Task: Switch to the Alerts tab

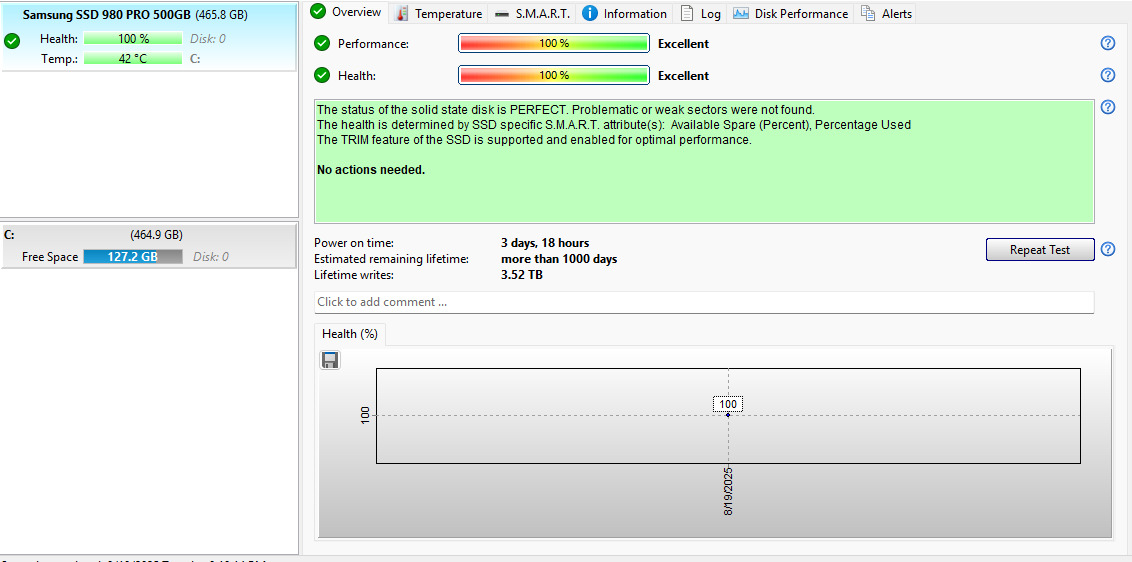Action: tap(886, 14)
